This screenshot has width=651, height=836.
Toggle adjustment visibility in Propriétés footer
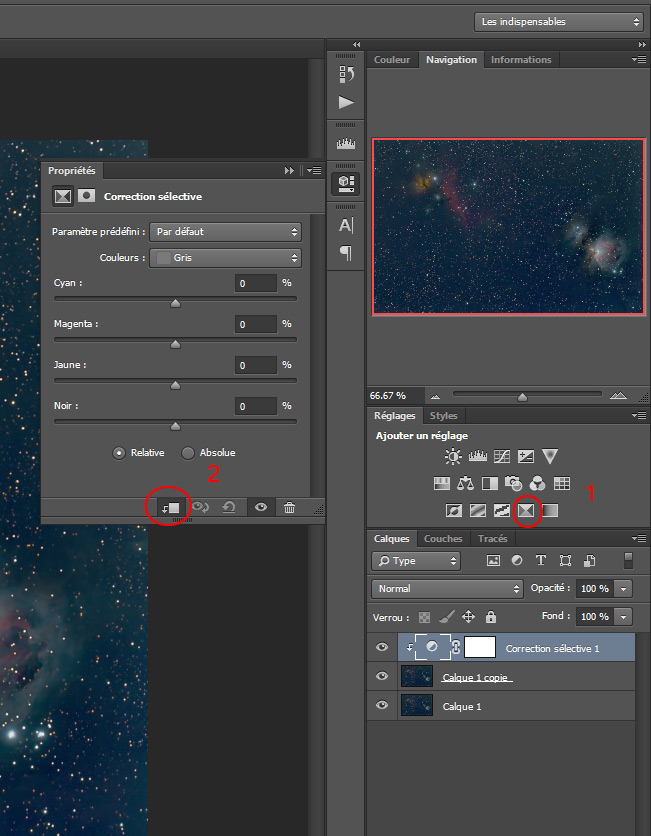(261, 508)
